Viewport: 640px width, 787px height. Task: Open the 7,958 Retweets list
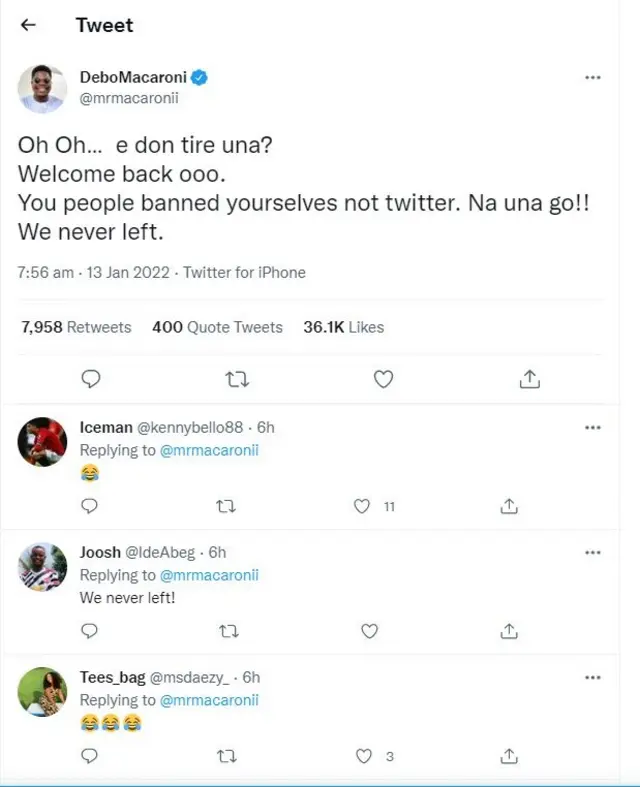point(76,327)
